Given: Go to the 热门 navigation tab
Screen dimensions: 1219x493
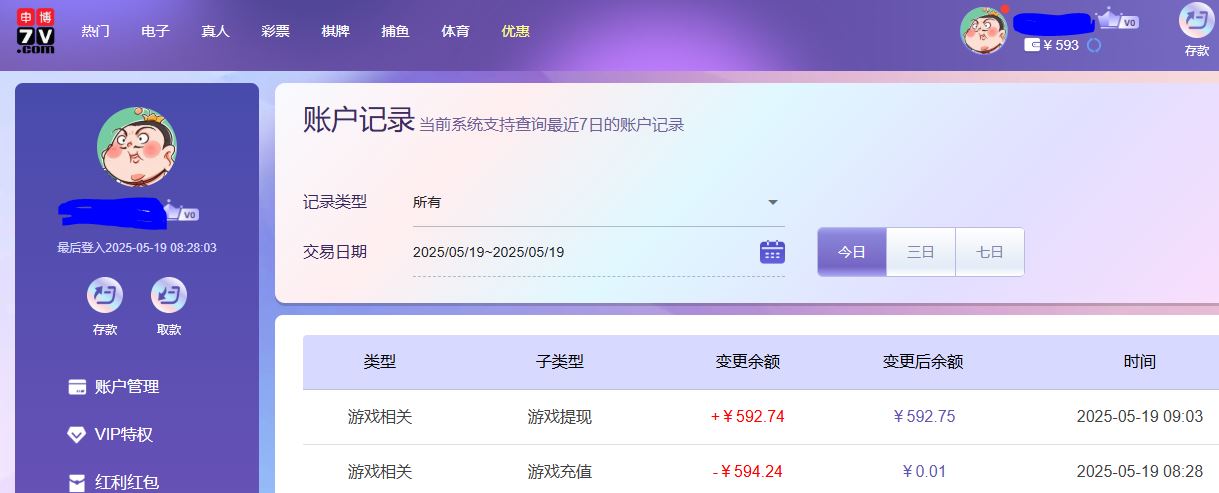Looking at the screenshot, I should [x=95, y=31].
